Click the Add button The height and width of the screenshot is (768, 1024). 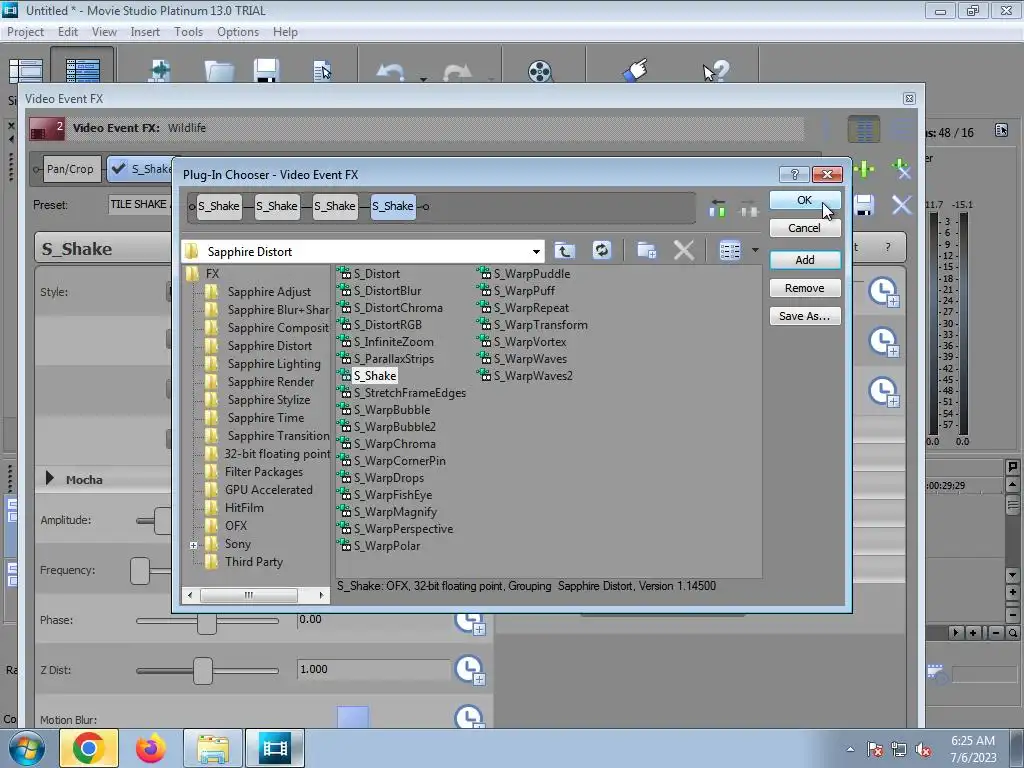pyautogui.click(x=805, y=260)
